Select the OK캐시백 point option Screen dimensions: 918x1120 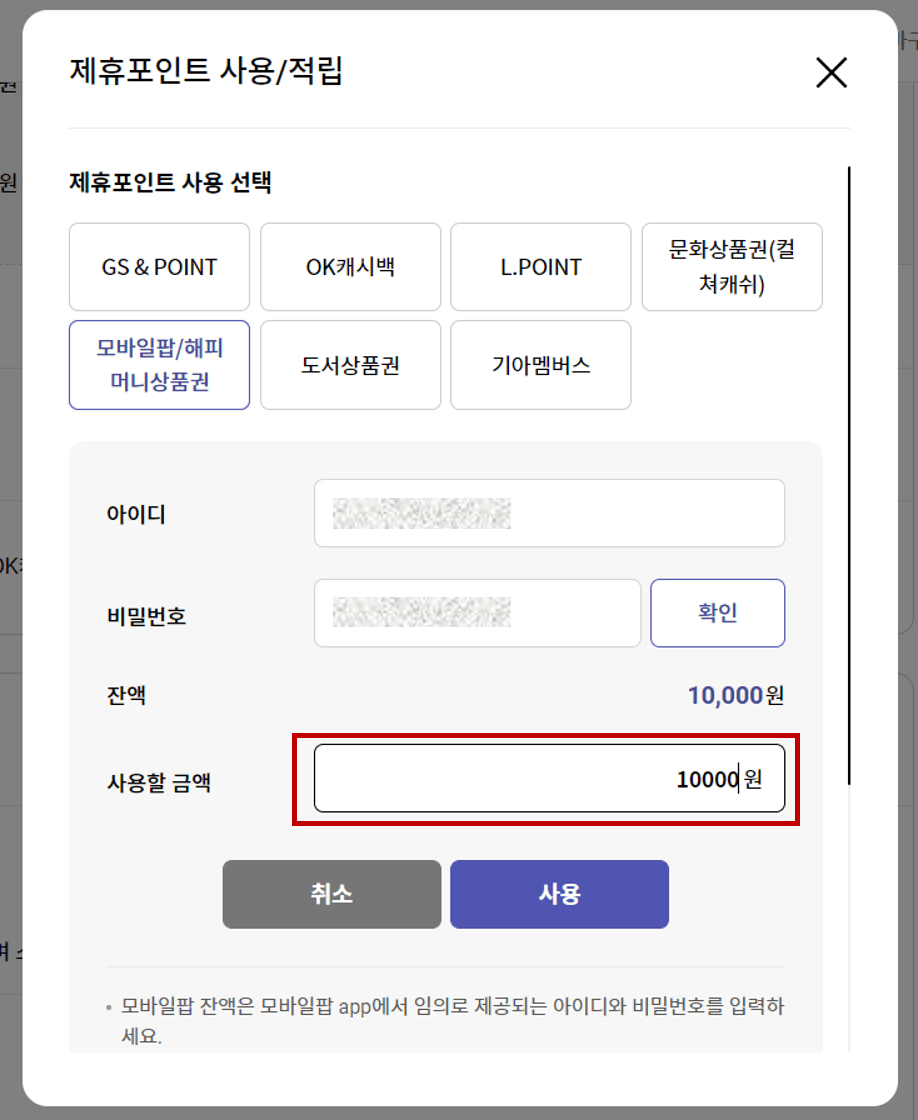click(350, 266)
